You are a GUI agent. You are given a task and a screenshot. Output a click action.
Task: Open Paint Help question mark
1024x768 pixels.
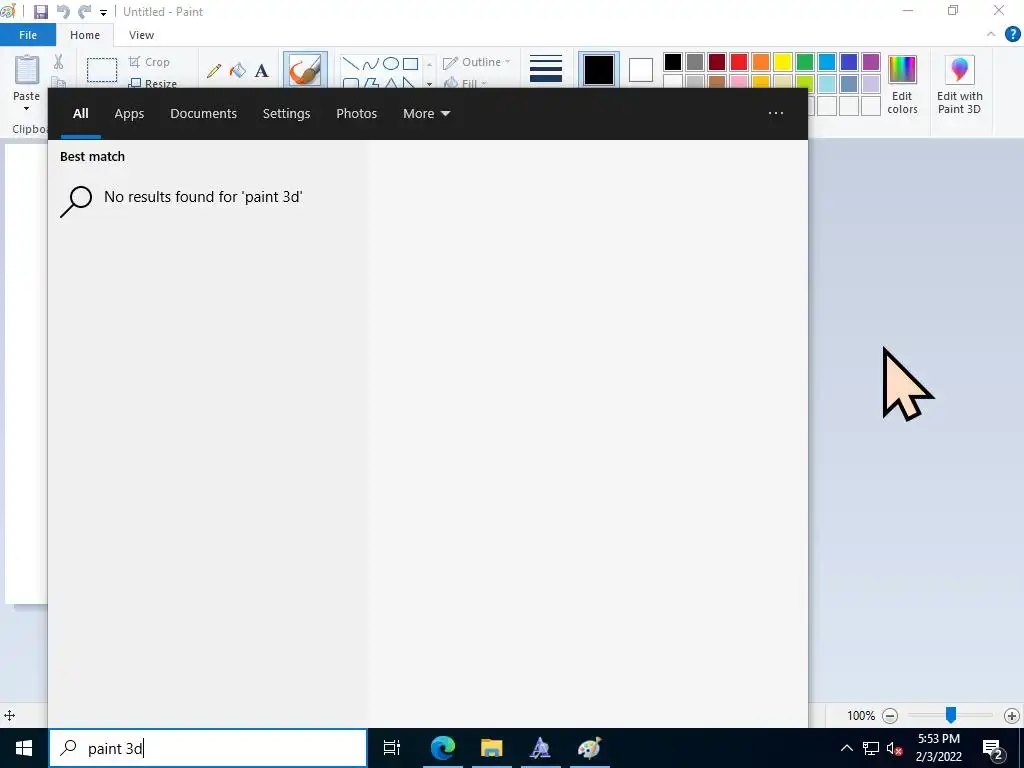1012,35
